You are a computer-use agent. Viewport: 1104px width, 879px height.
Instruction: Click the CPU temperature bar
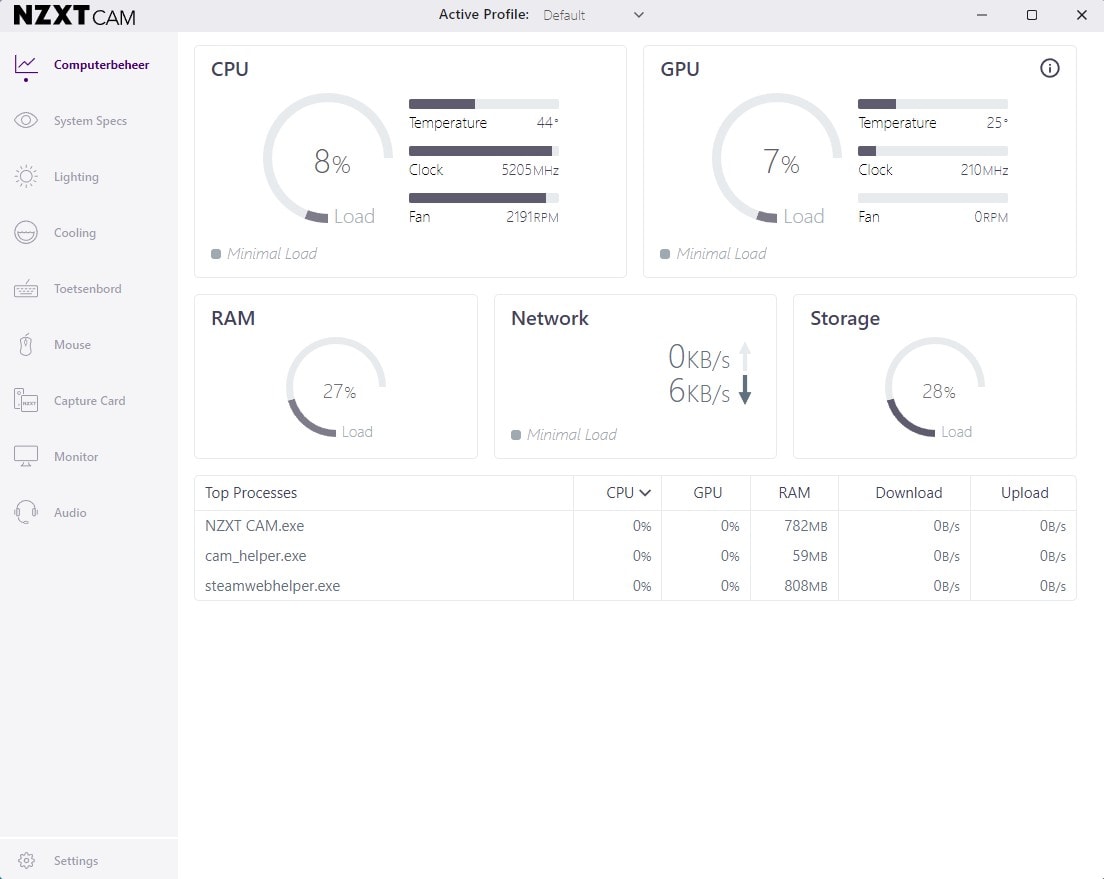coord(484,104)
